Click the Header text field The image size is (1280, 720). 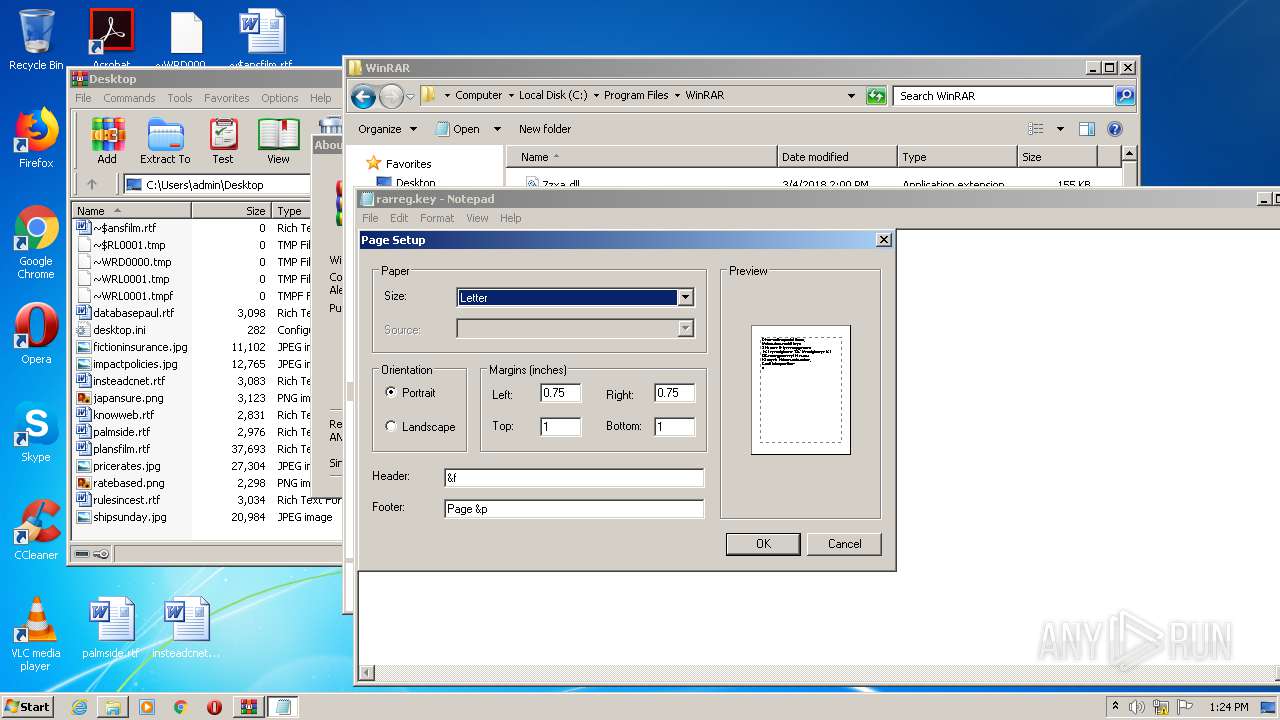(574, 478)
